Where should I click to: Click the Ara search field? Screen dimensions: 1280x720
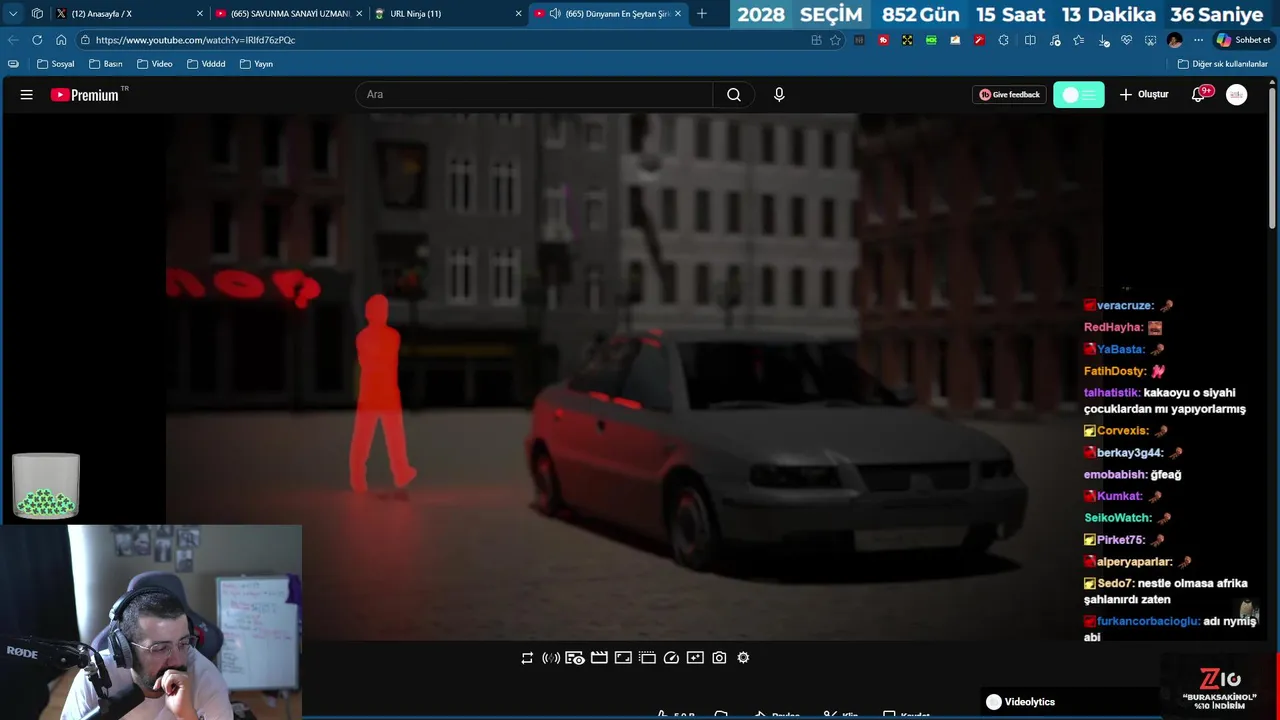click(534, 94)
